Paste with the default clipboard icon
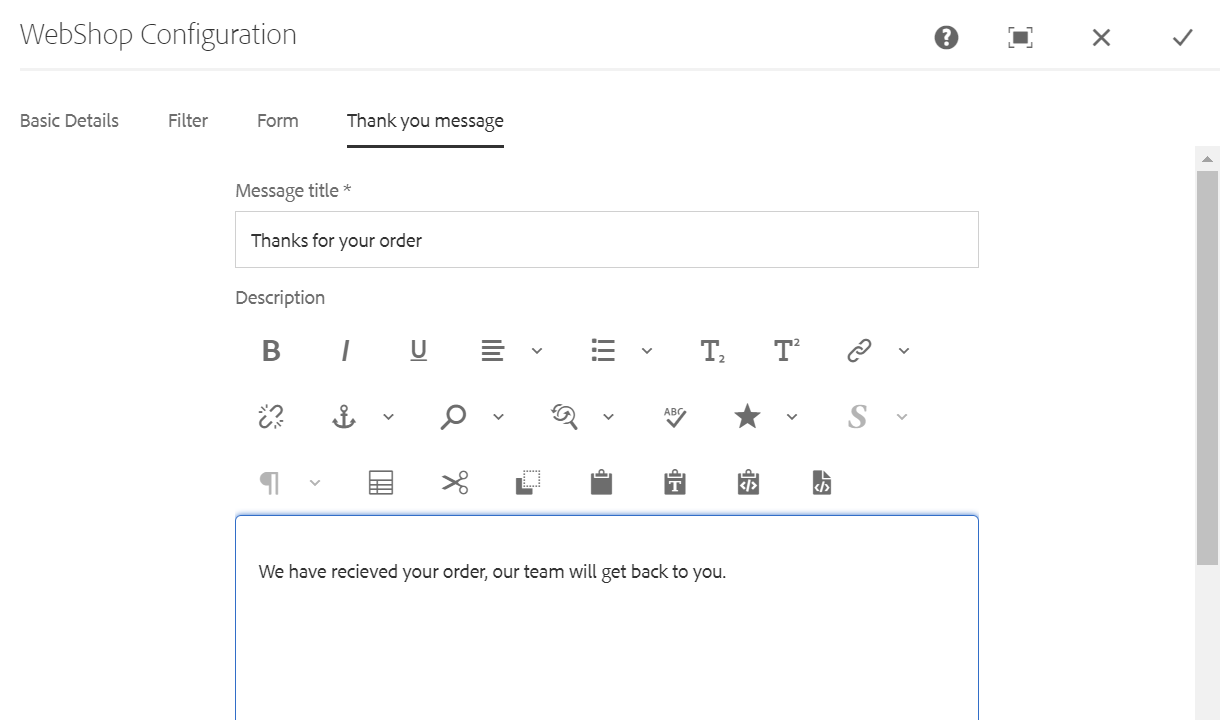Screen dimensions: 1225x720 point(601,483)
